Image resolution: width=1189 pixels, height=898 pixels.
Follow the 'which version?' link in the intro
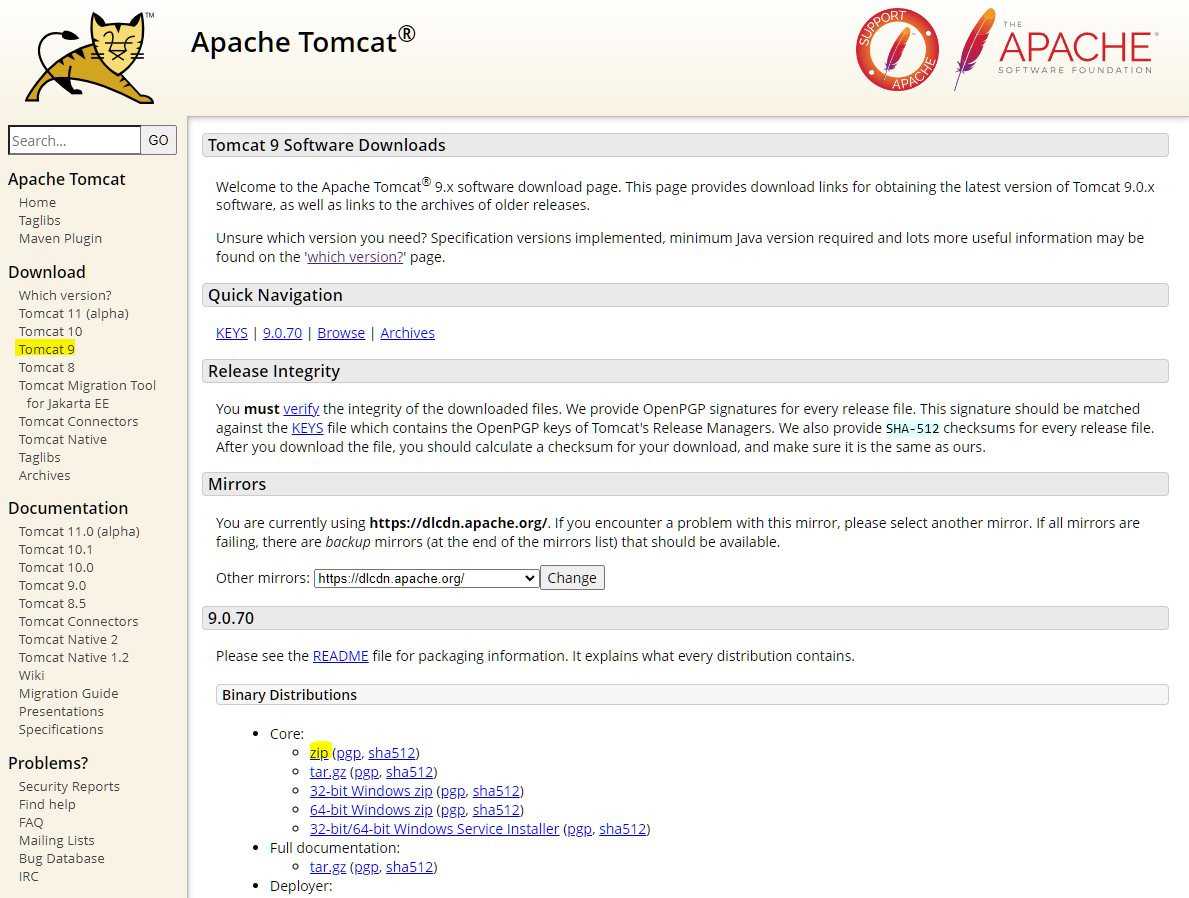click(x=355, y=257)
